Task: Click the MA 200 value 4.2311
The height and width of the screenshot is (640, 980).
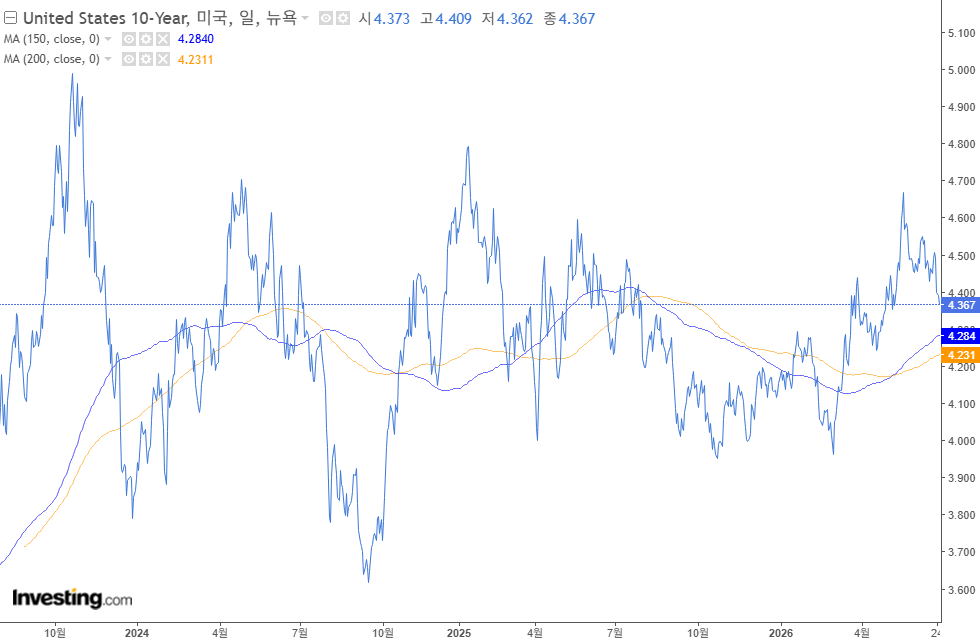Action: (x=196, y=59)
